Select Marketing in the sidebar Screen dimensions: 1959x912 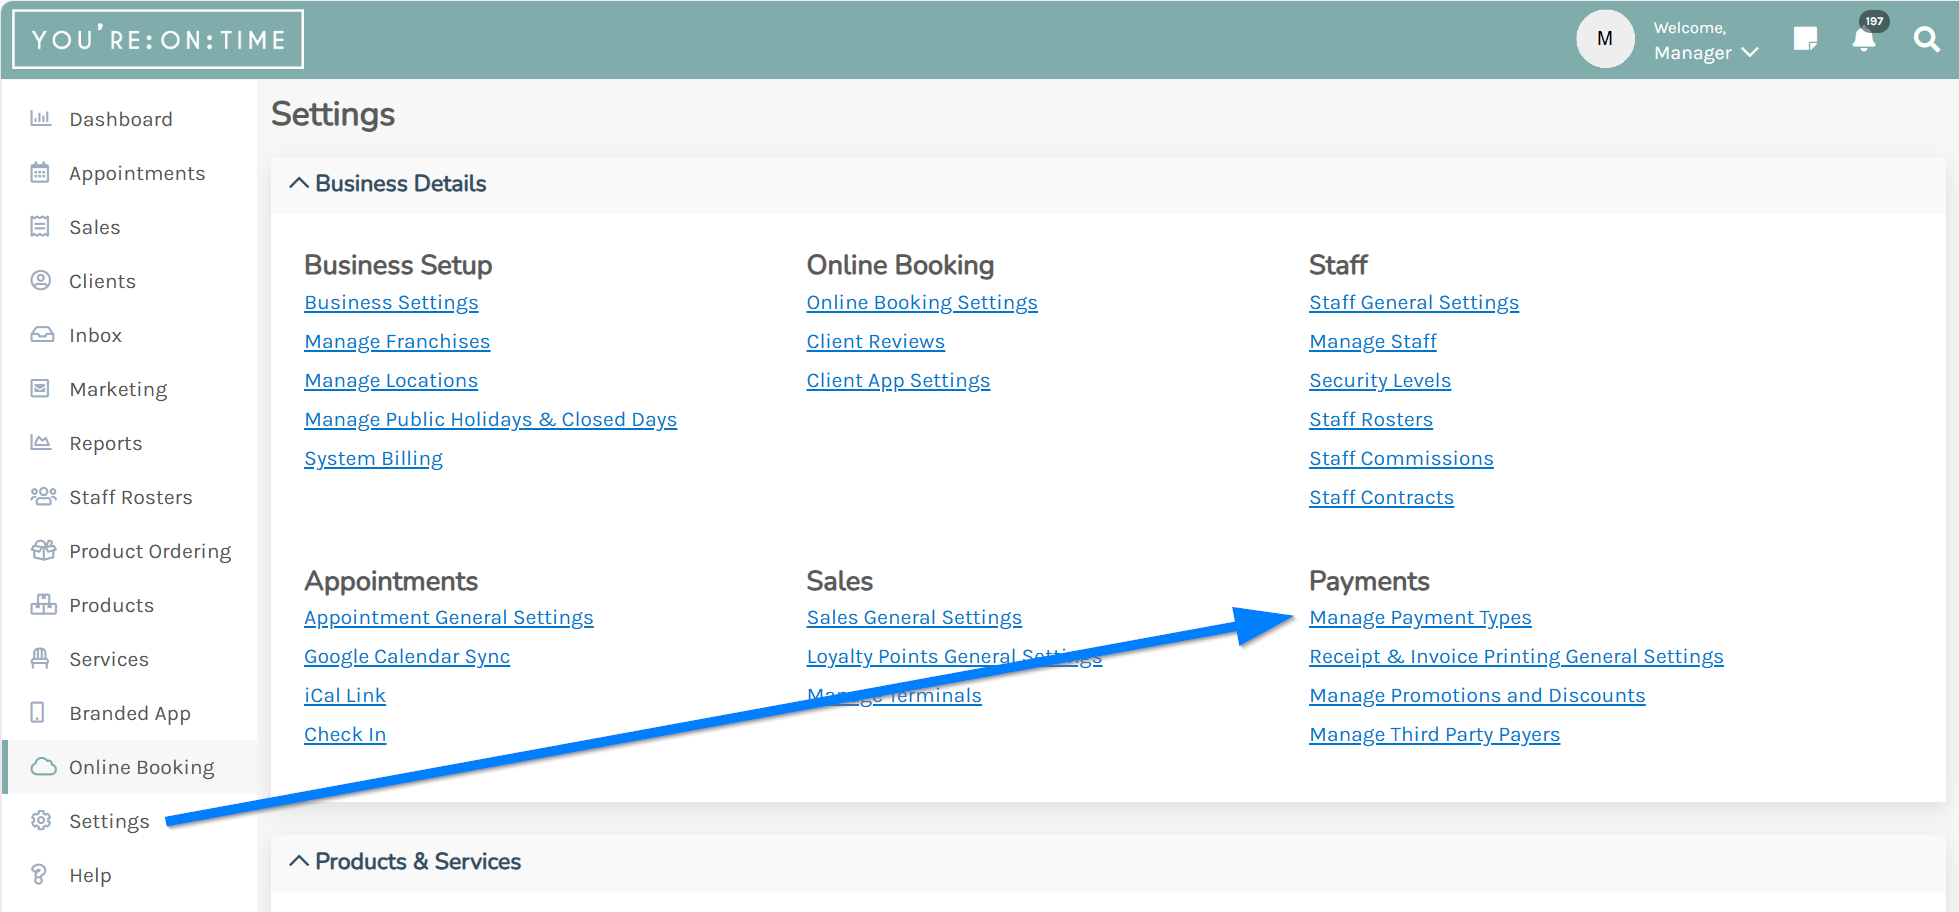click(118, 389)
